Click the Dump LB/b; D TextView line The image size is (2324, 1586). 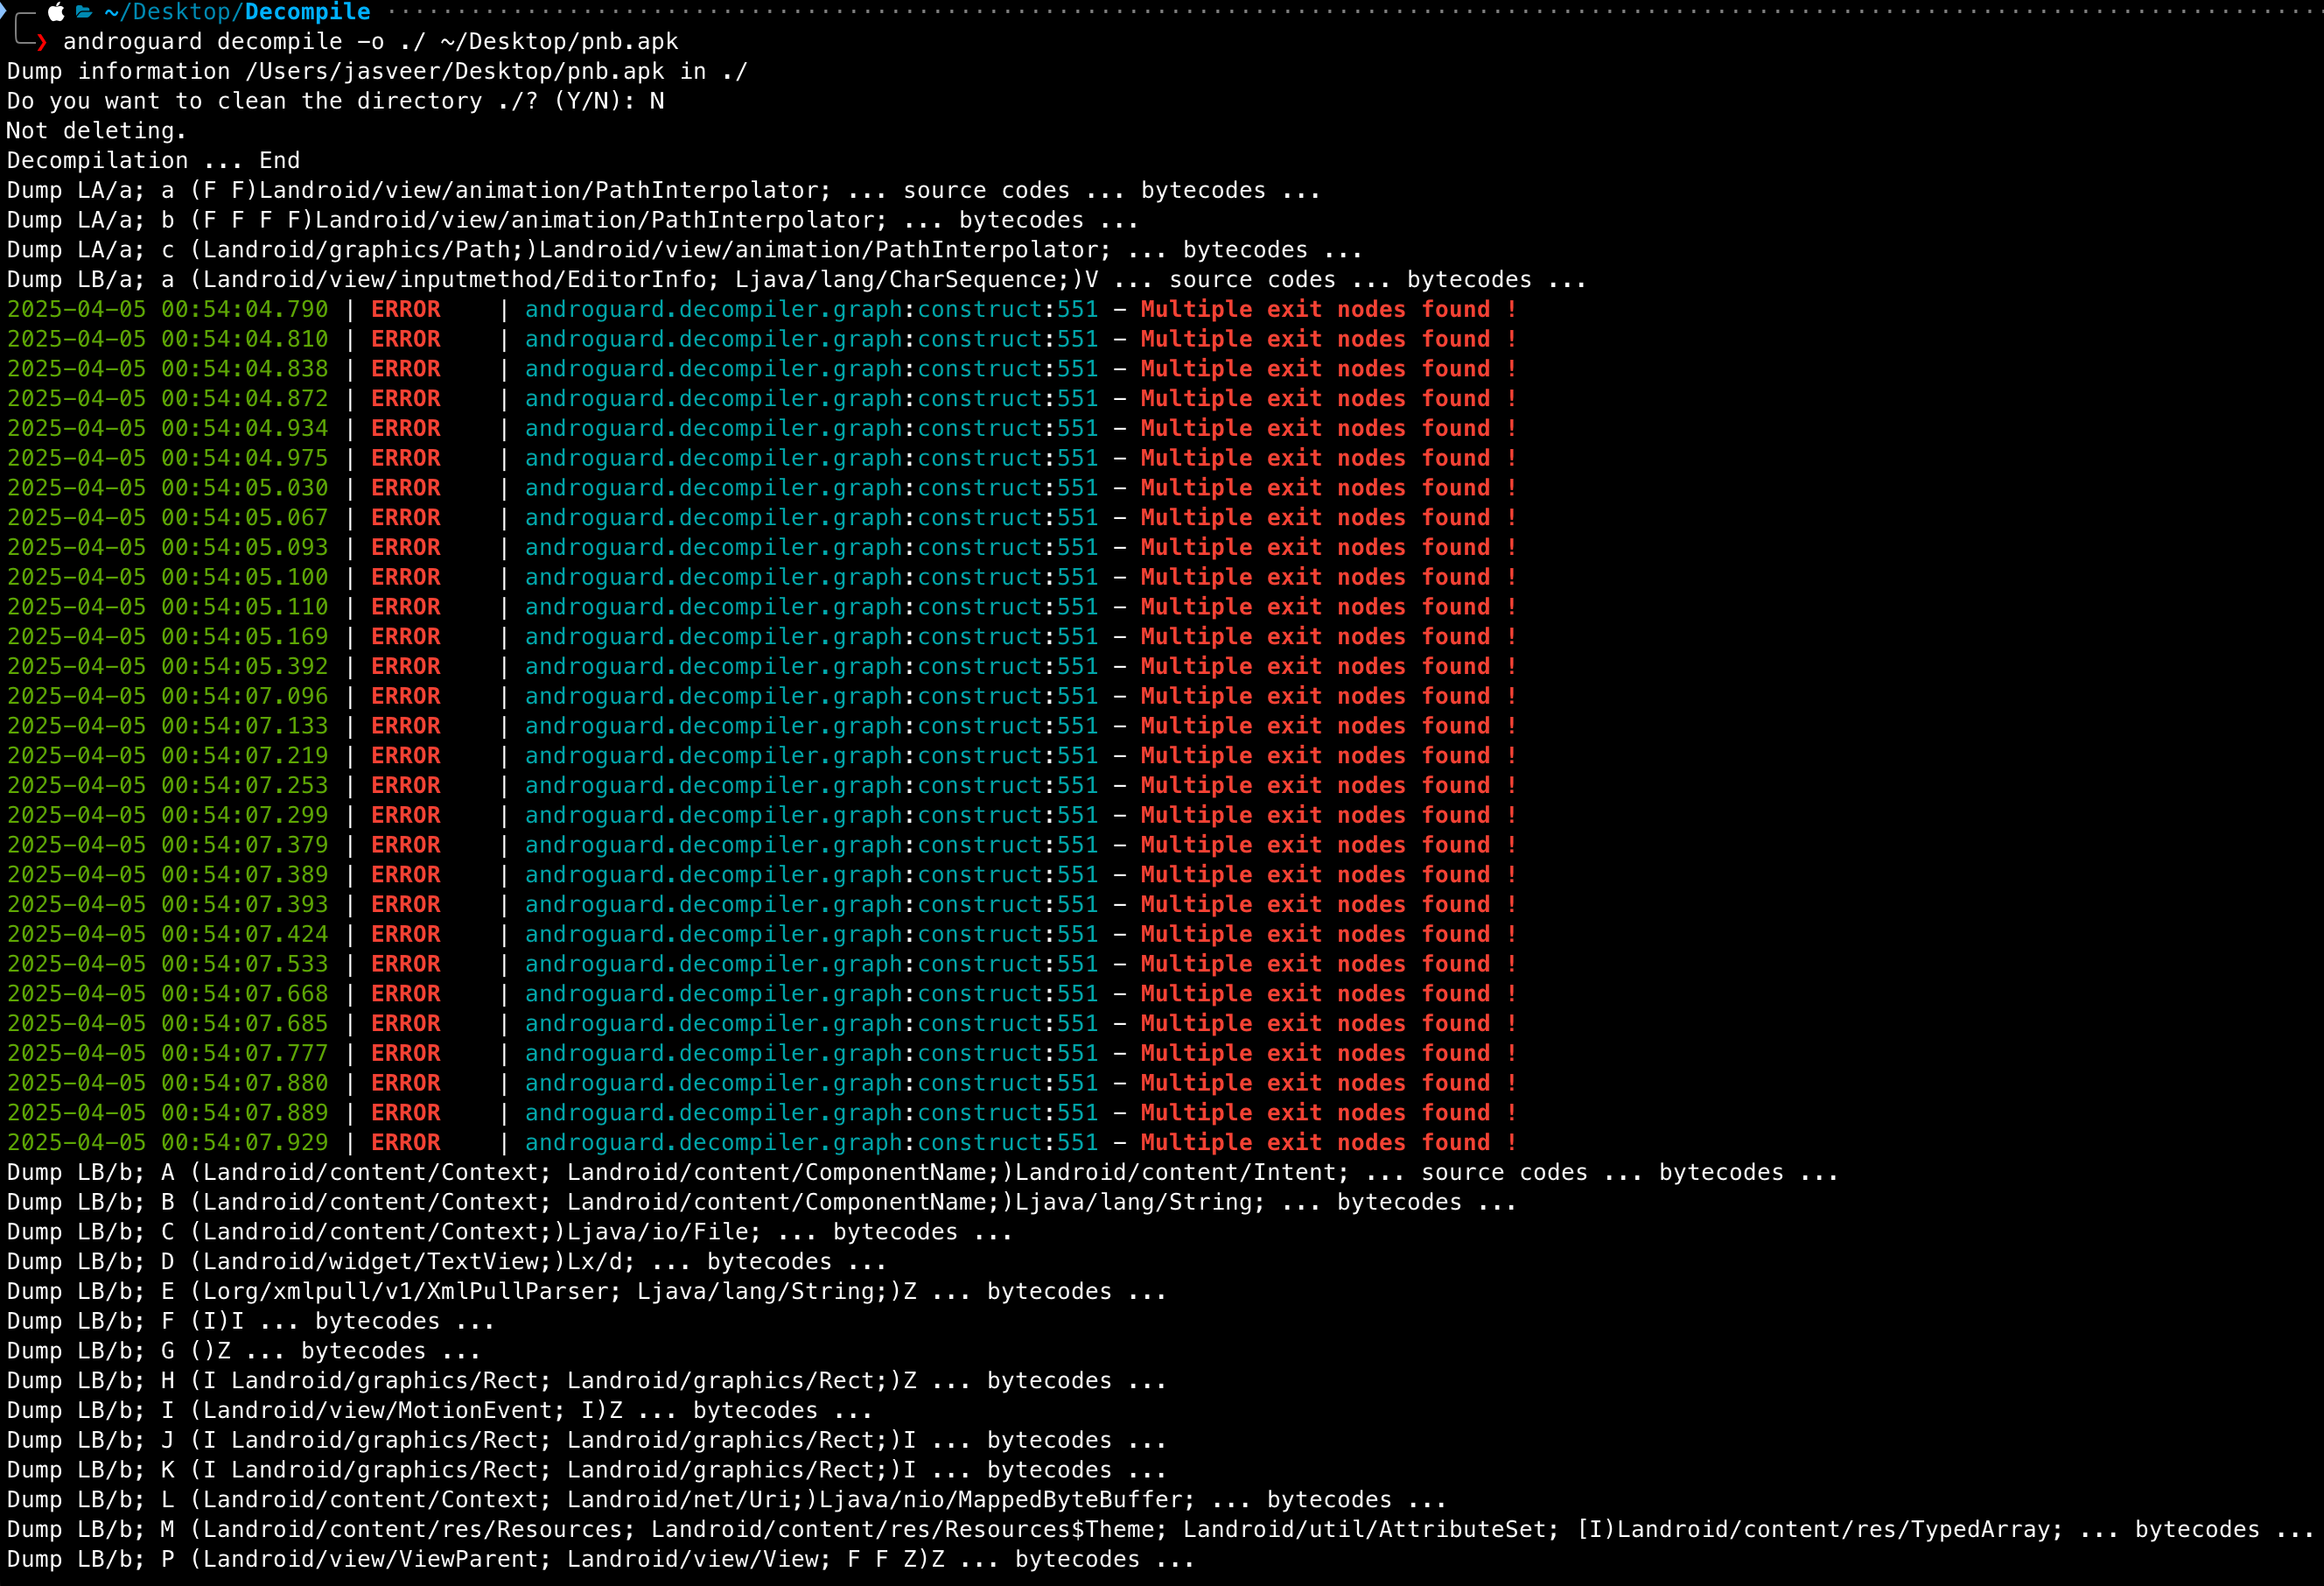[446, 1262]
